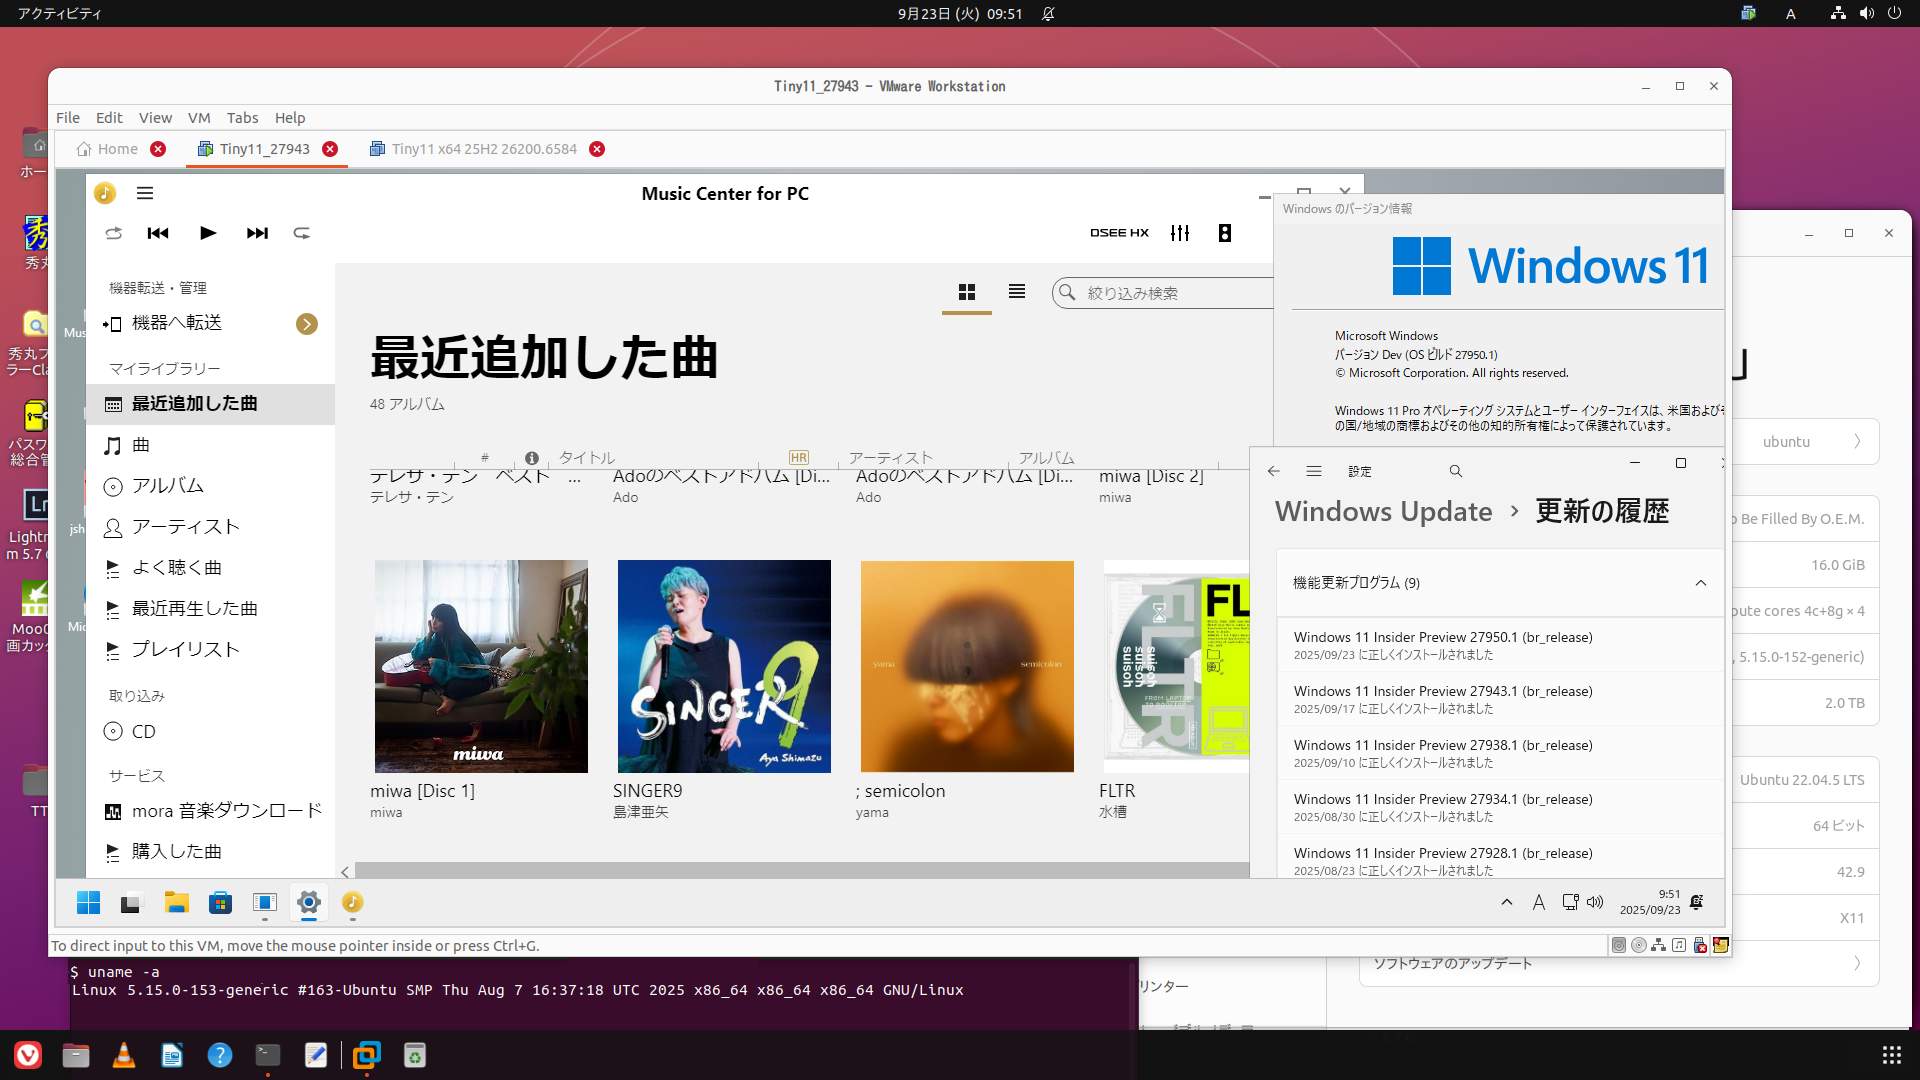The height and width of the screenshot is (1080, 1920).
Task: Open Music Center hamburger menu
Action: (x=145, y=193)
